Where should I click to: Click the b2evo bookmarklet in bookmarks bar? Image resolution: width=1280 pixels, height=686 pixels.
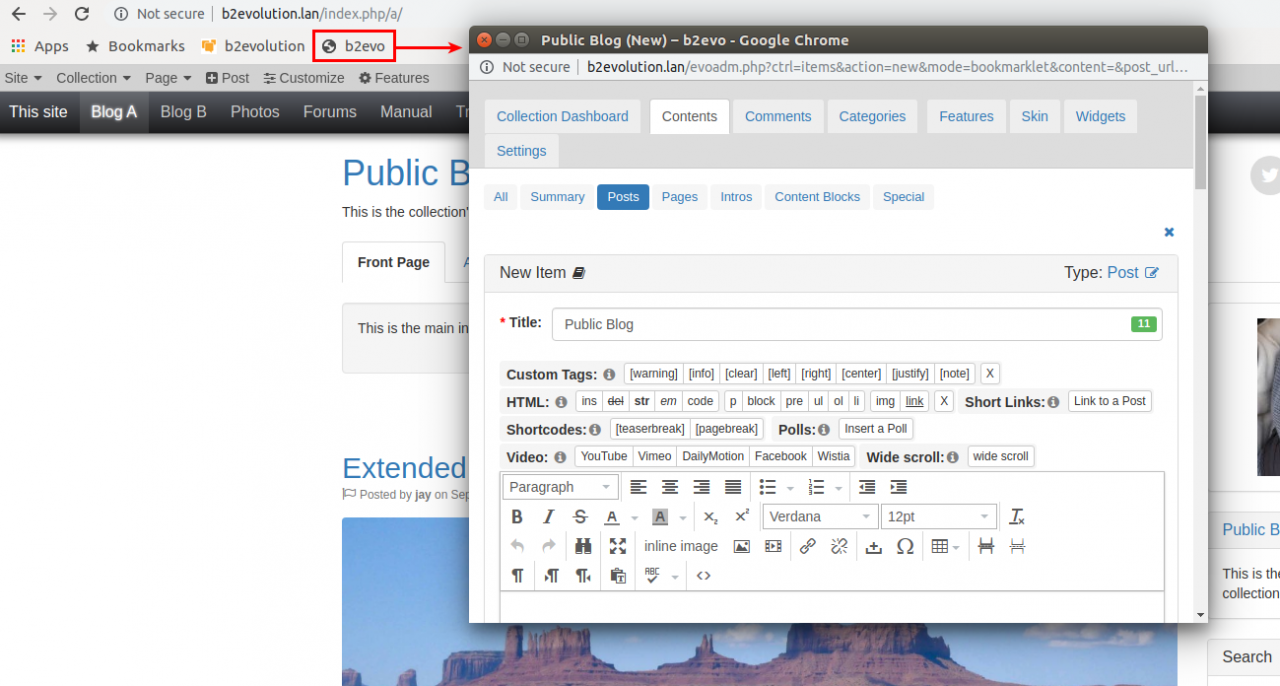coord(354,46)
